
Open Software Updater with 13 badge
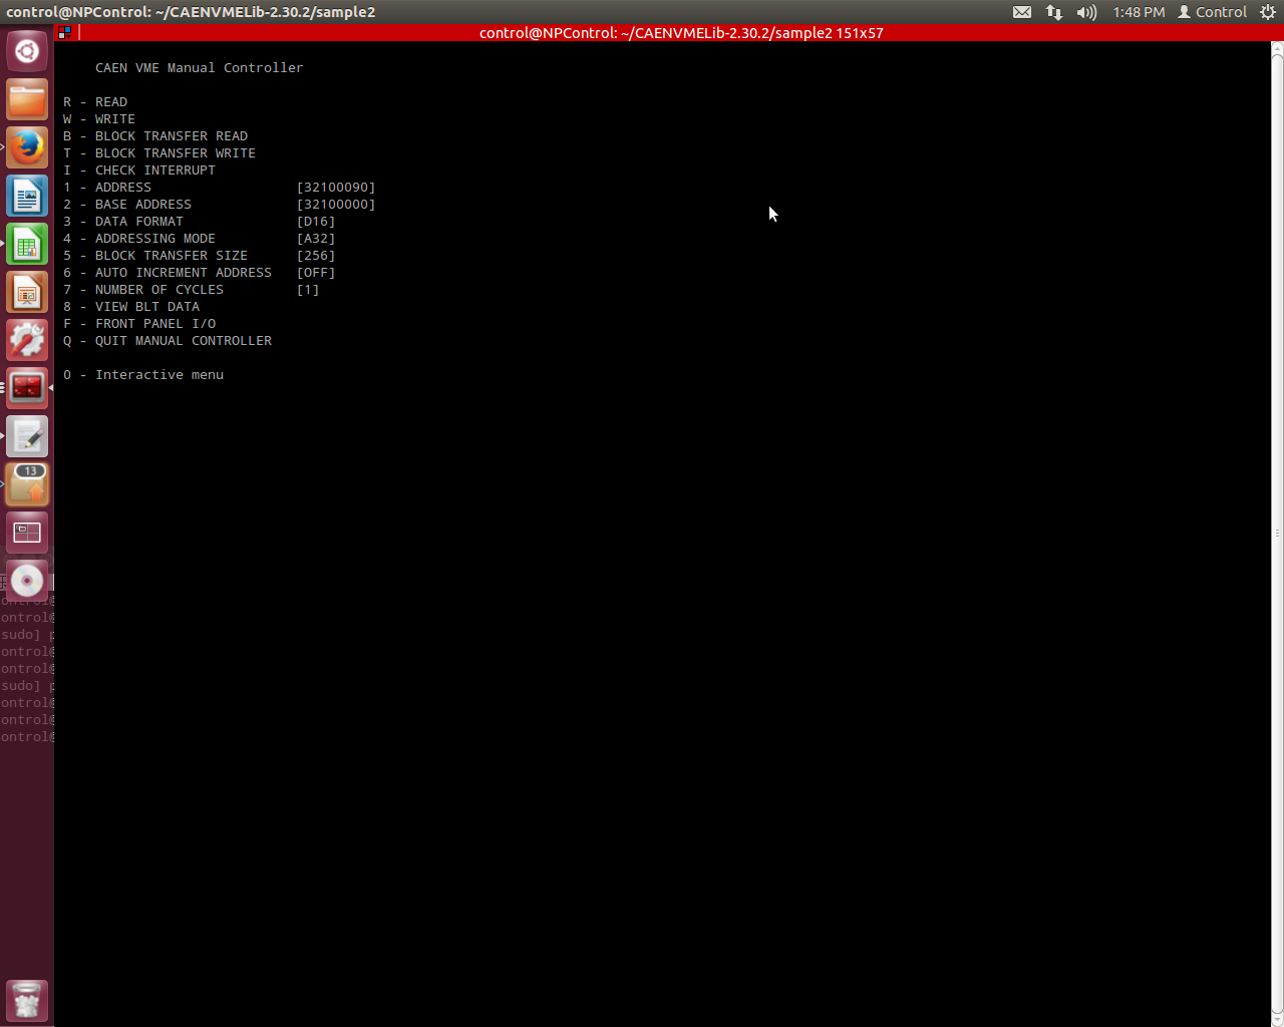27,483
